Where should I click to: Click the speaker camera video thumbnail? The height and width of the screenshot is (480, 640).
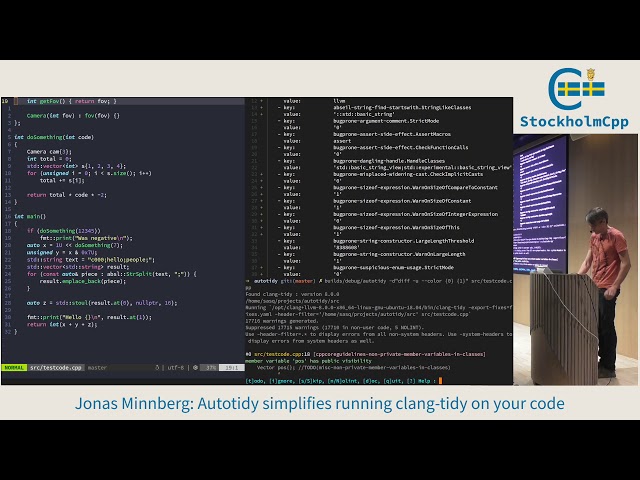(x=576, y=260)
